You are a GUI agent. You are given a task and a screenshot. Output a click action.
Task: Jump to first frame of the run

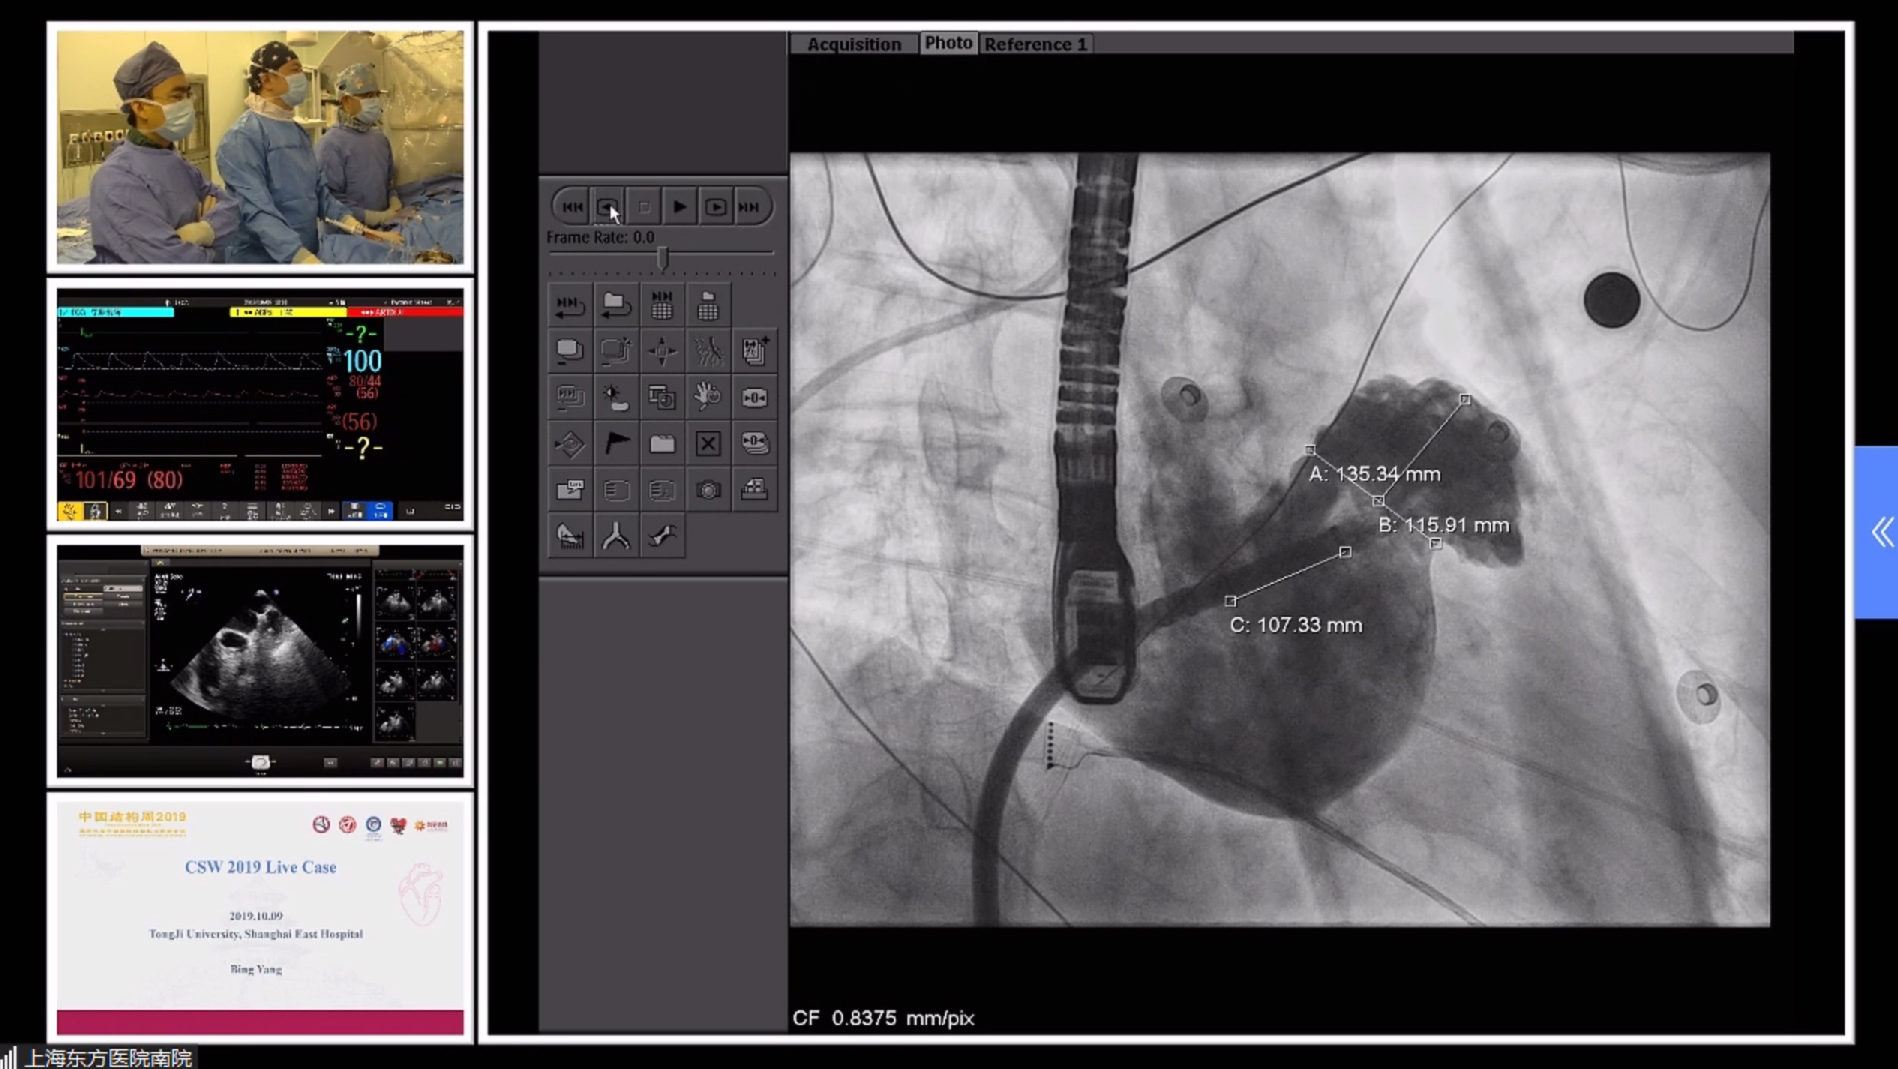pyautogui.click(x=572, y=207)
